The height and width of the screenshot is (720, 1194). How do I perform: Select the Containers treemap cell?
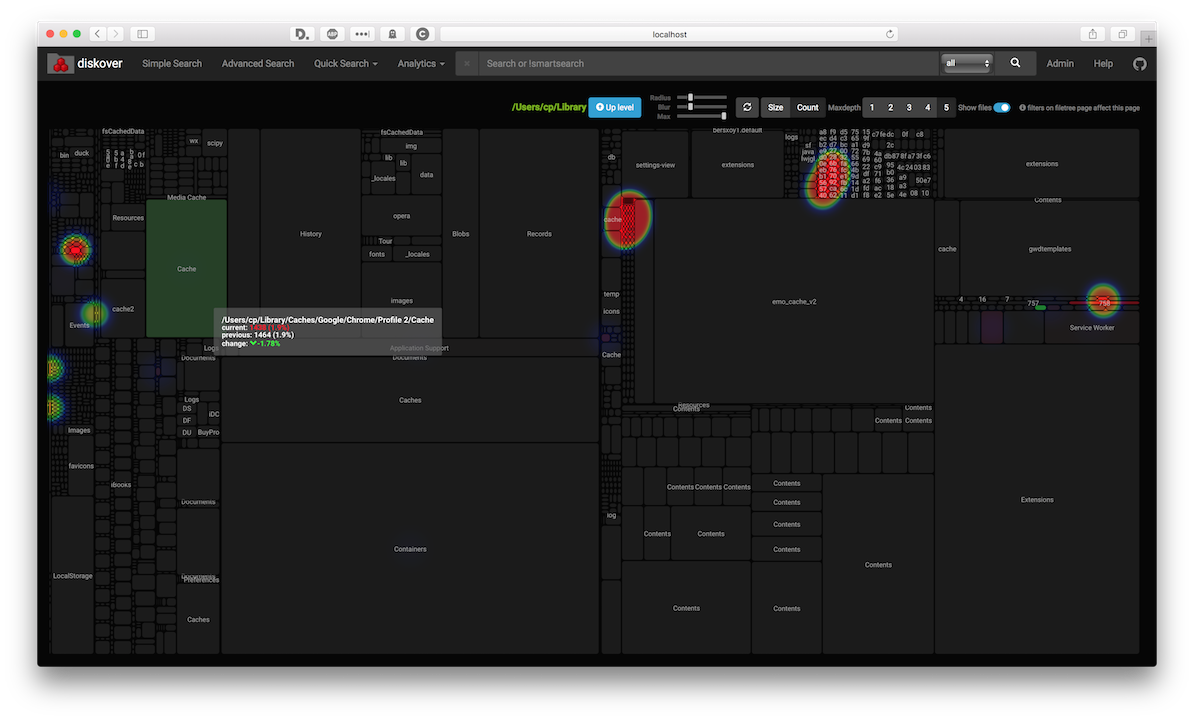(x=410, y=549)
